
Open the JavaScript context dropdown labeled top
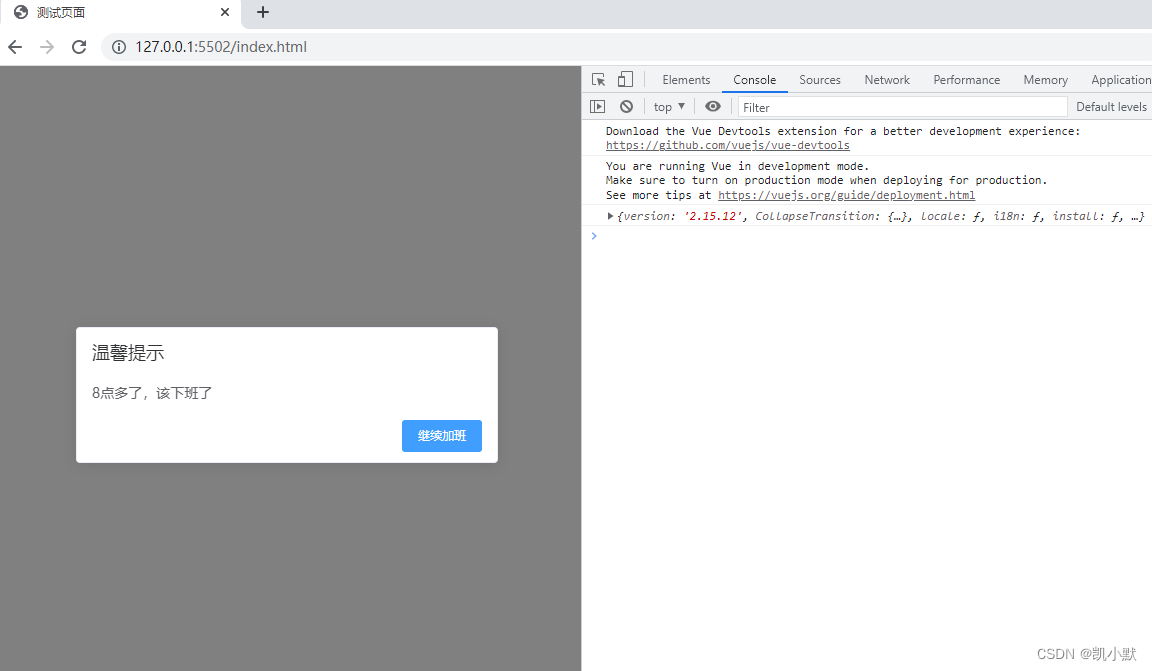tap(667, 106)
